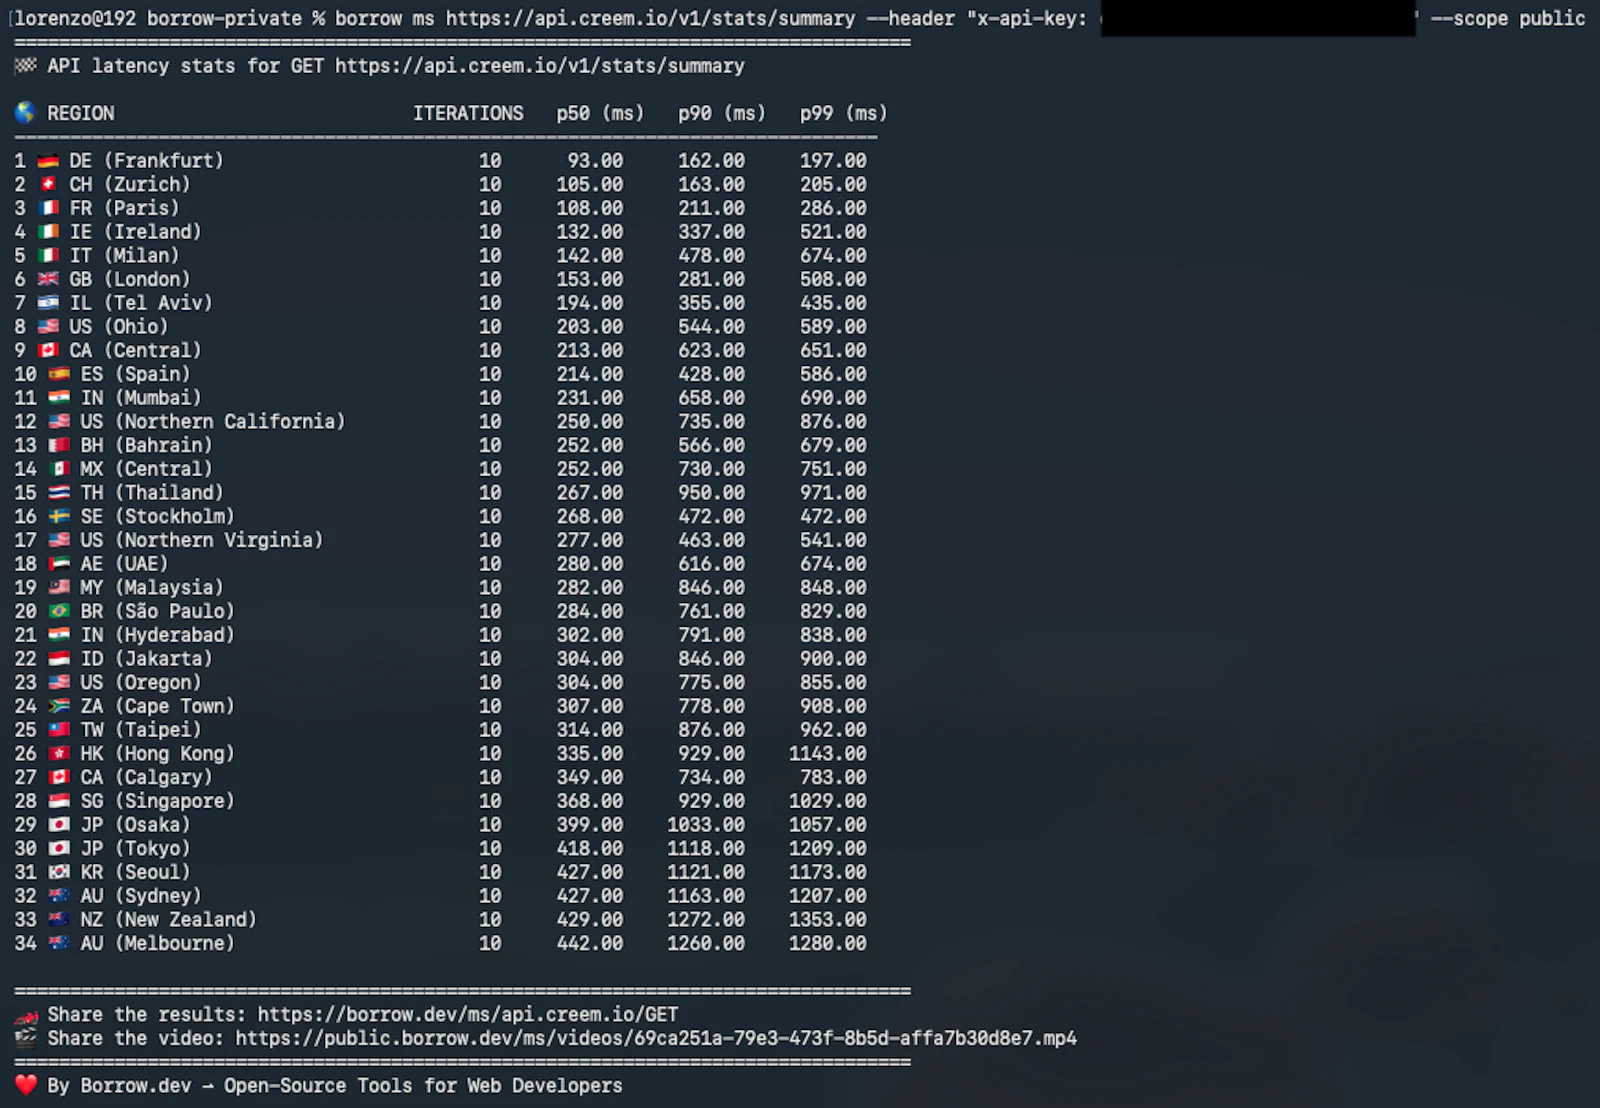The image size is (1600, 1108).
Task: Click the US (Northern California) region text
Action: click(213, 422)
